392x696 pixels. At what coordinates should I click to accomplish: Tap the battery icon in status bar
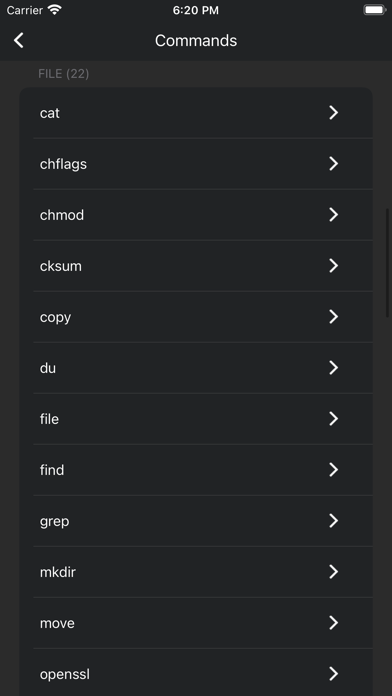pos(374,10)
